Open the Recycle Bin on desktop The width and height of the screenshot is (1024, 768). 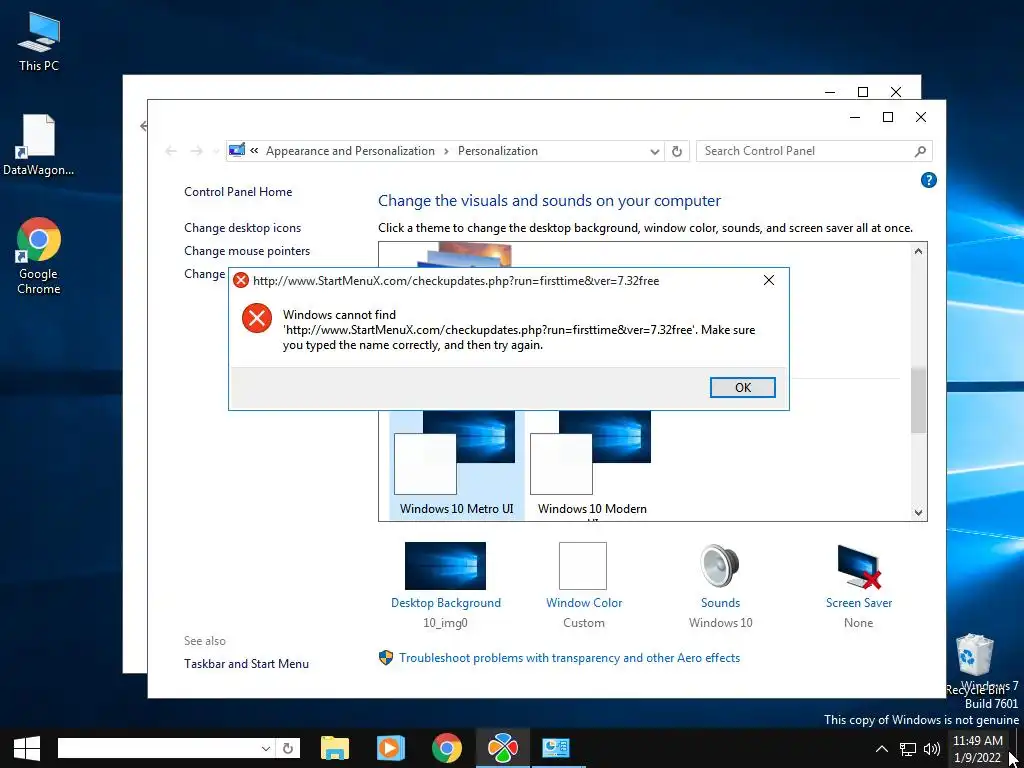click(975, 663)
